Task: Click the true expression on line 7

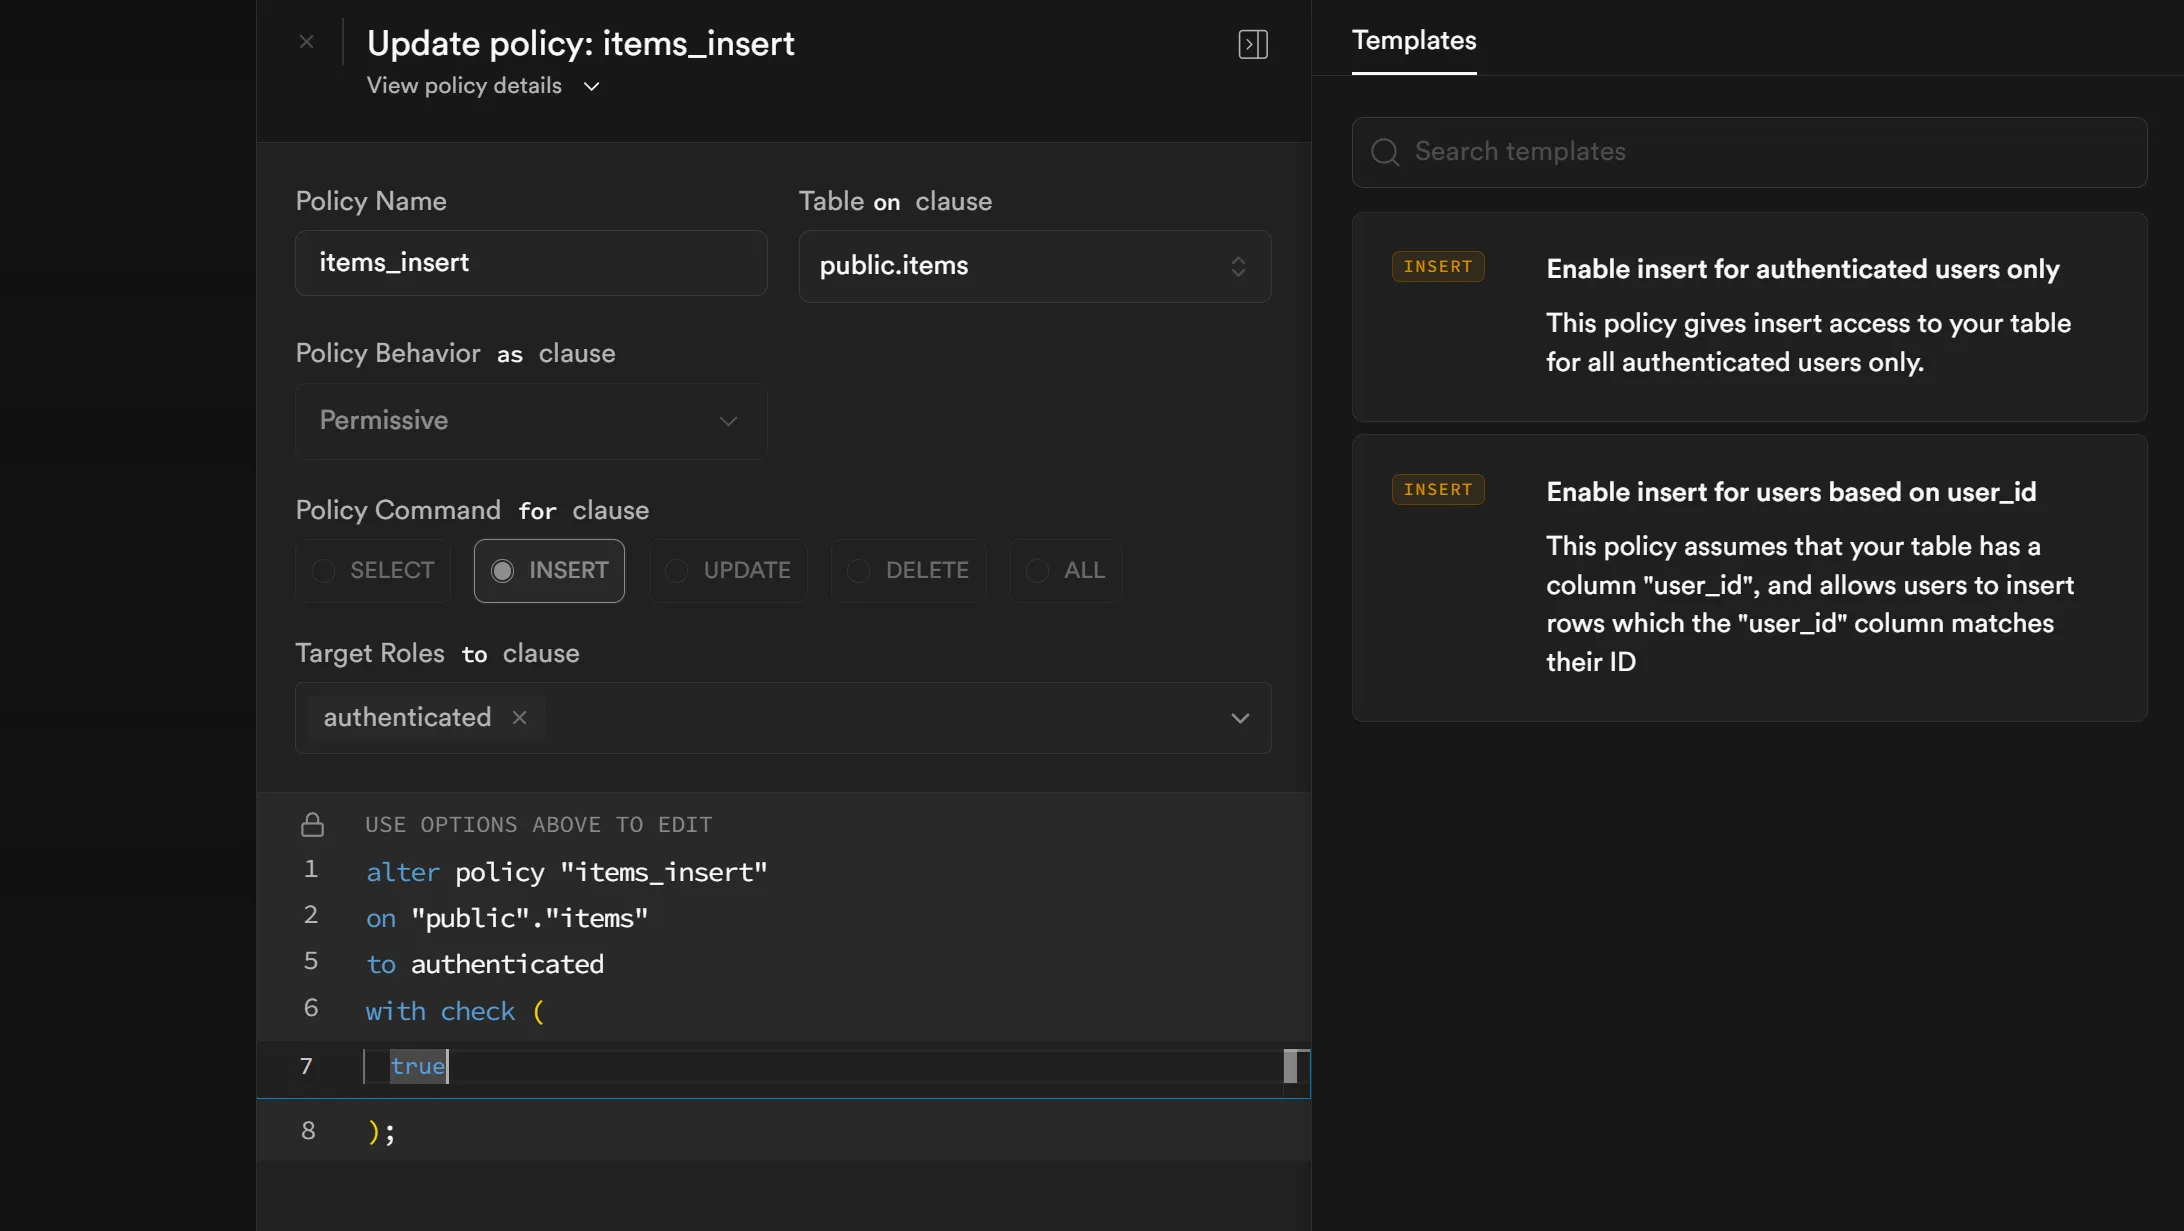Action: coord(418,1067)
